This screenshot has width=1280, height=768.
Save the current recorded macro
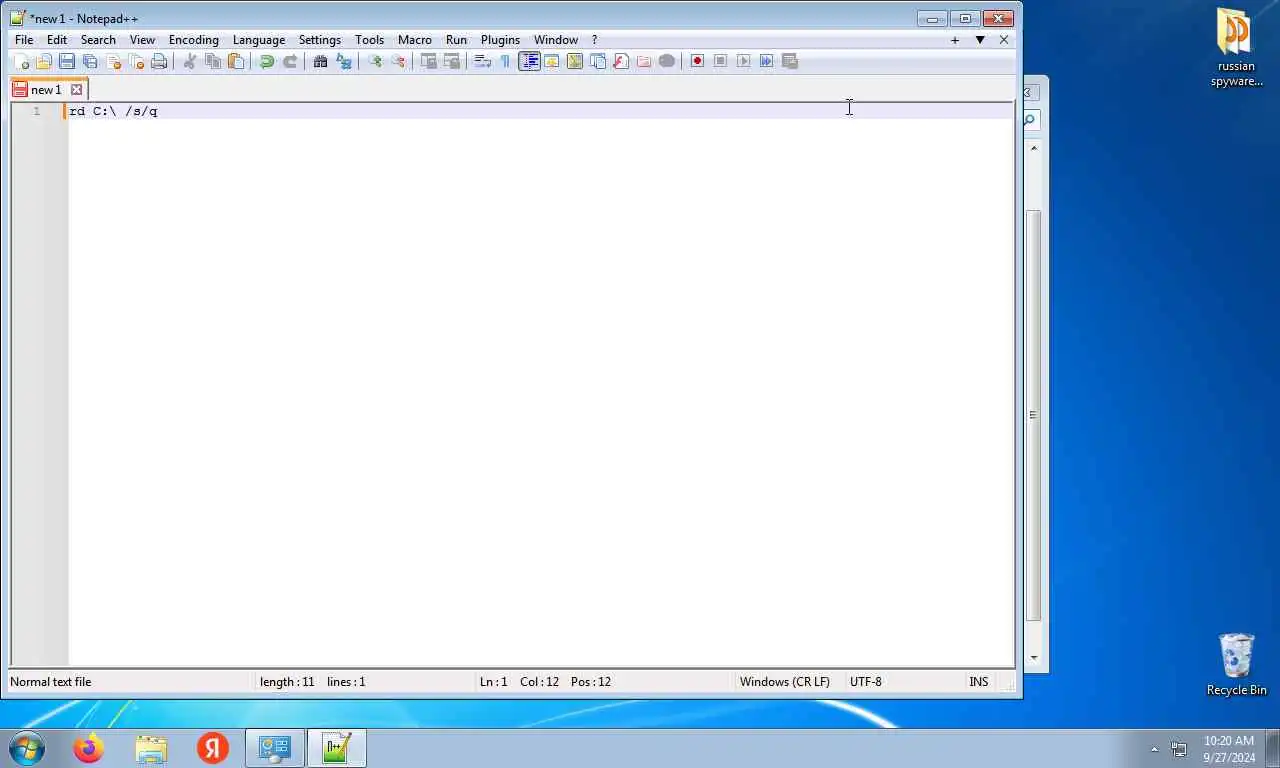tap(790, 61)
